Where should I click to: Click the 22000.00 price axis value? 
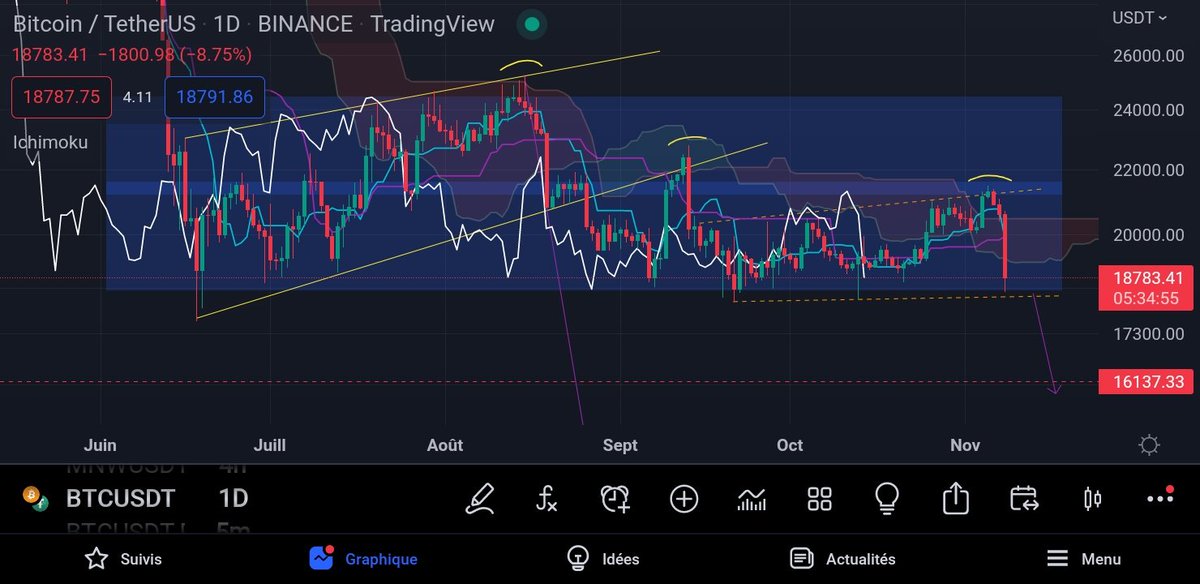coord(1147,170)
